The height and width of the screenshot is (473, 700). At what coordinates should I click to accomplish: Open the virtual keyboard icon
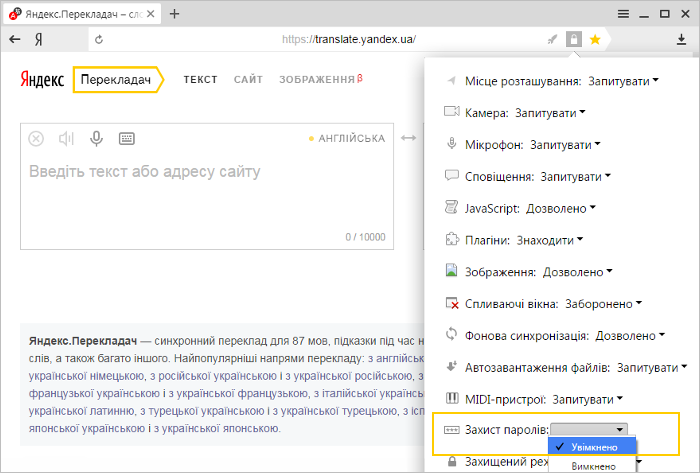[127, 138]
